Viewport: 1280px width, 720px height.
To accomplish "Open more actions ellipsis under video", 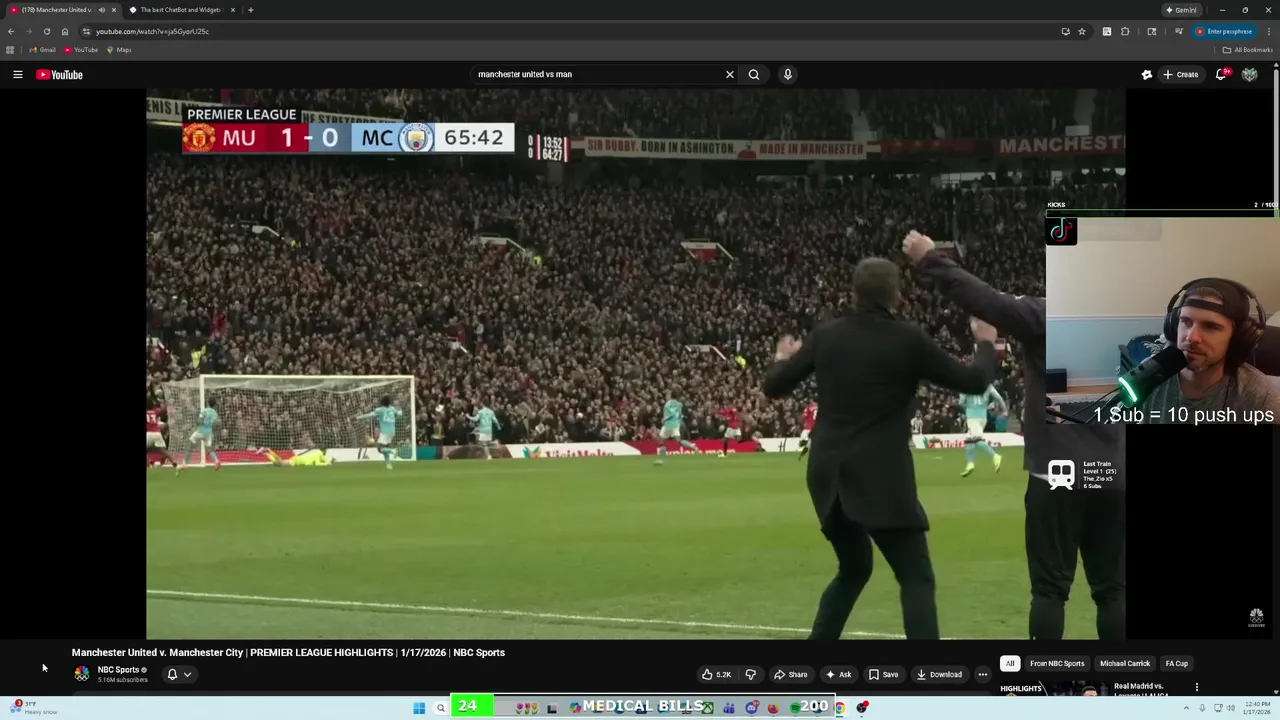I will pyautogui.click(x=982, y=674).
